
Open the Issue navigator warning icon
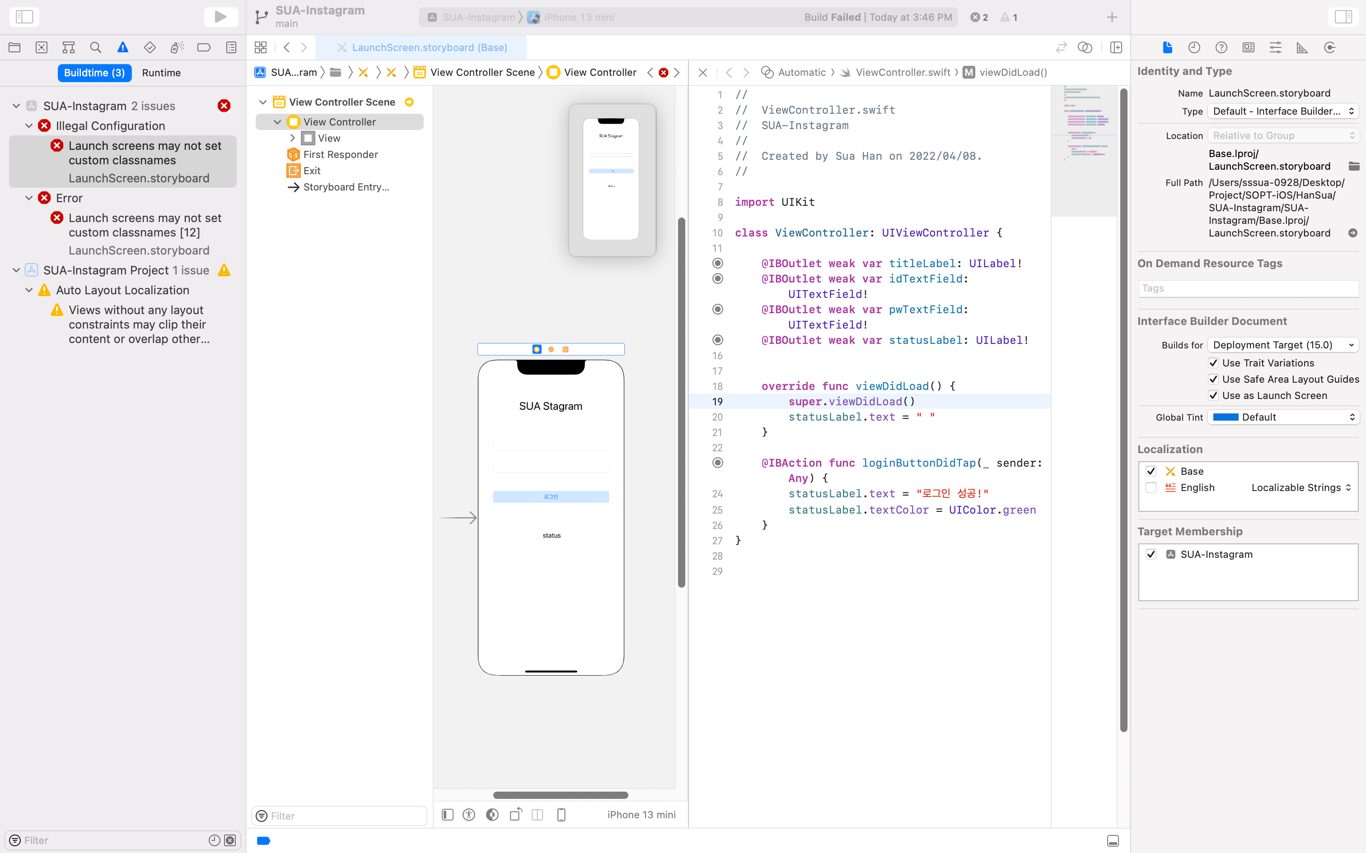[122, 47]
